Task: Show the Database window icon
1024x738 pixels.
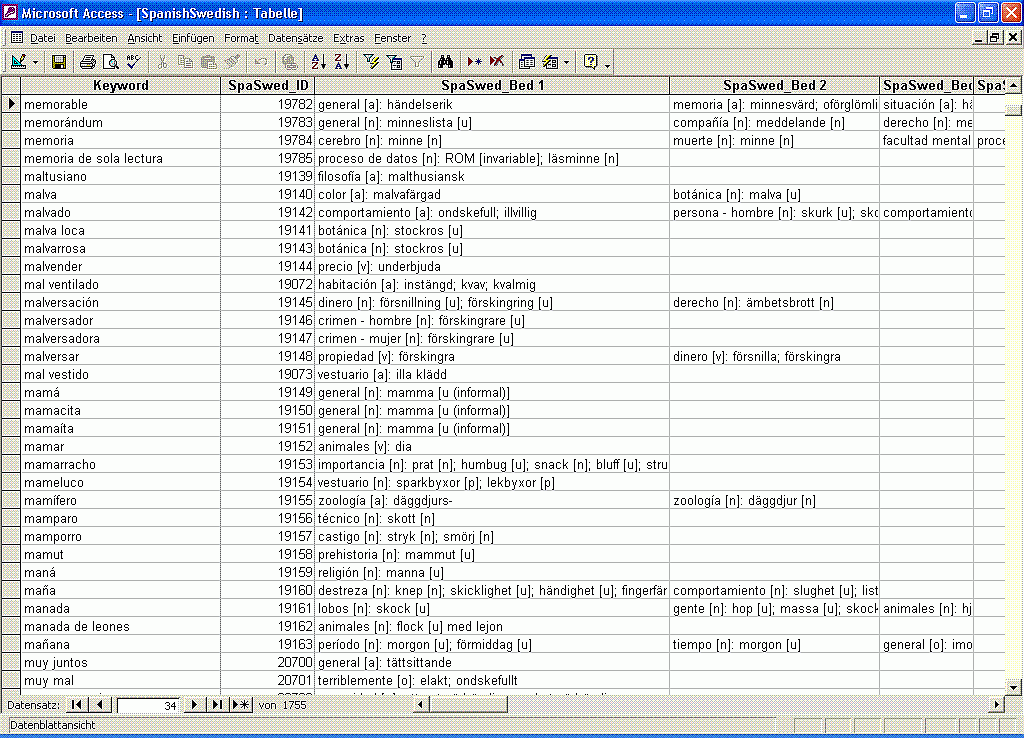Action: pos(526,62)
